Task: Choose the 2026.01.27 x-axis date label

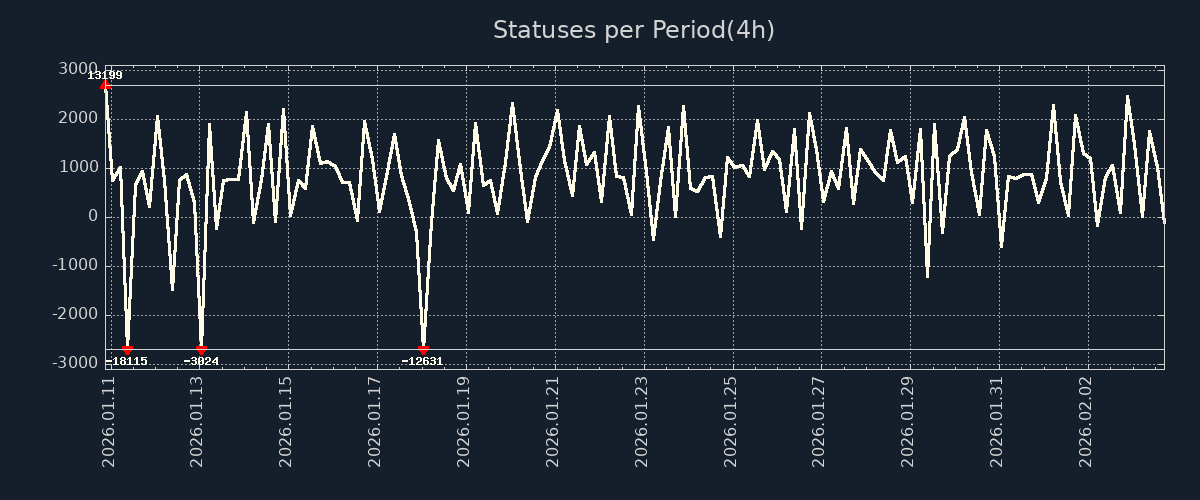Action: pyautogui.click(x=819, y=421)
